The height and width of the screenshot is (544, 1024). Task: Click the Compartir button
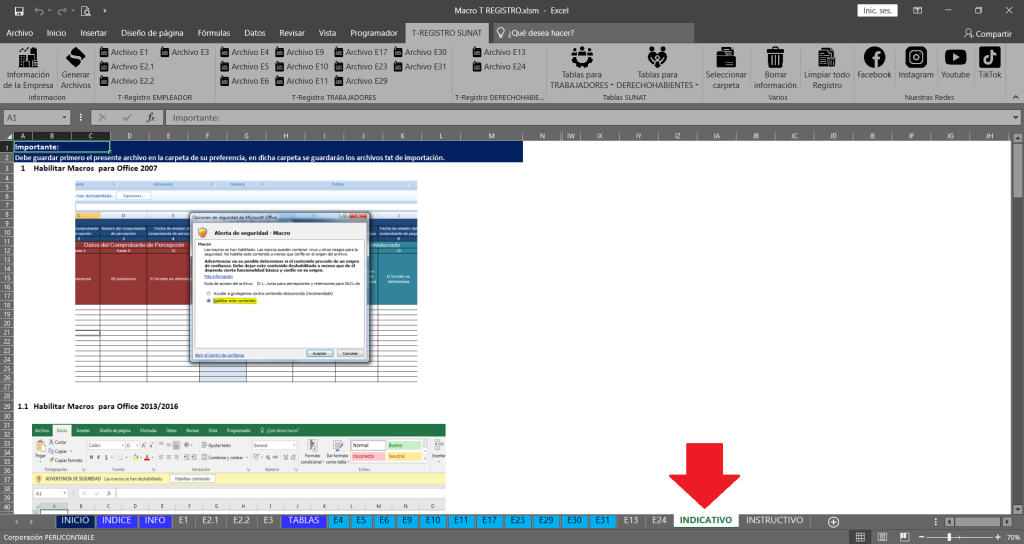987,33
